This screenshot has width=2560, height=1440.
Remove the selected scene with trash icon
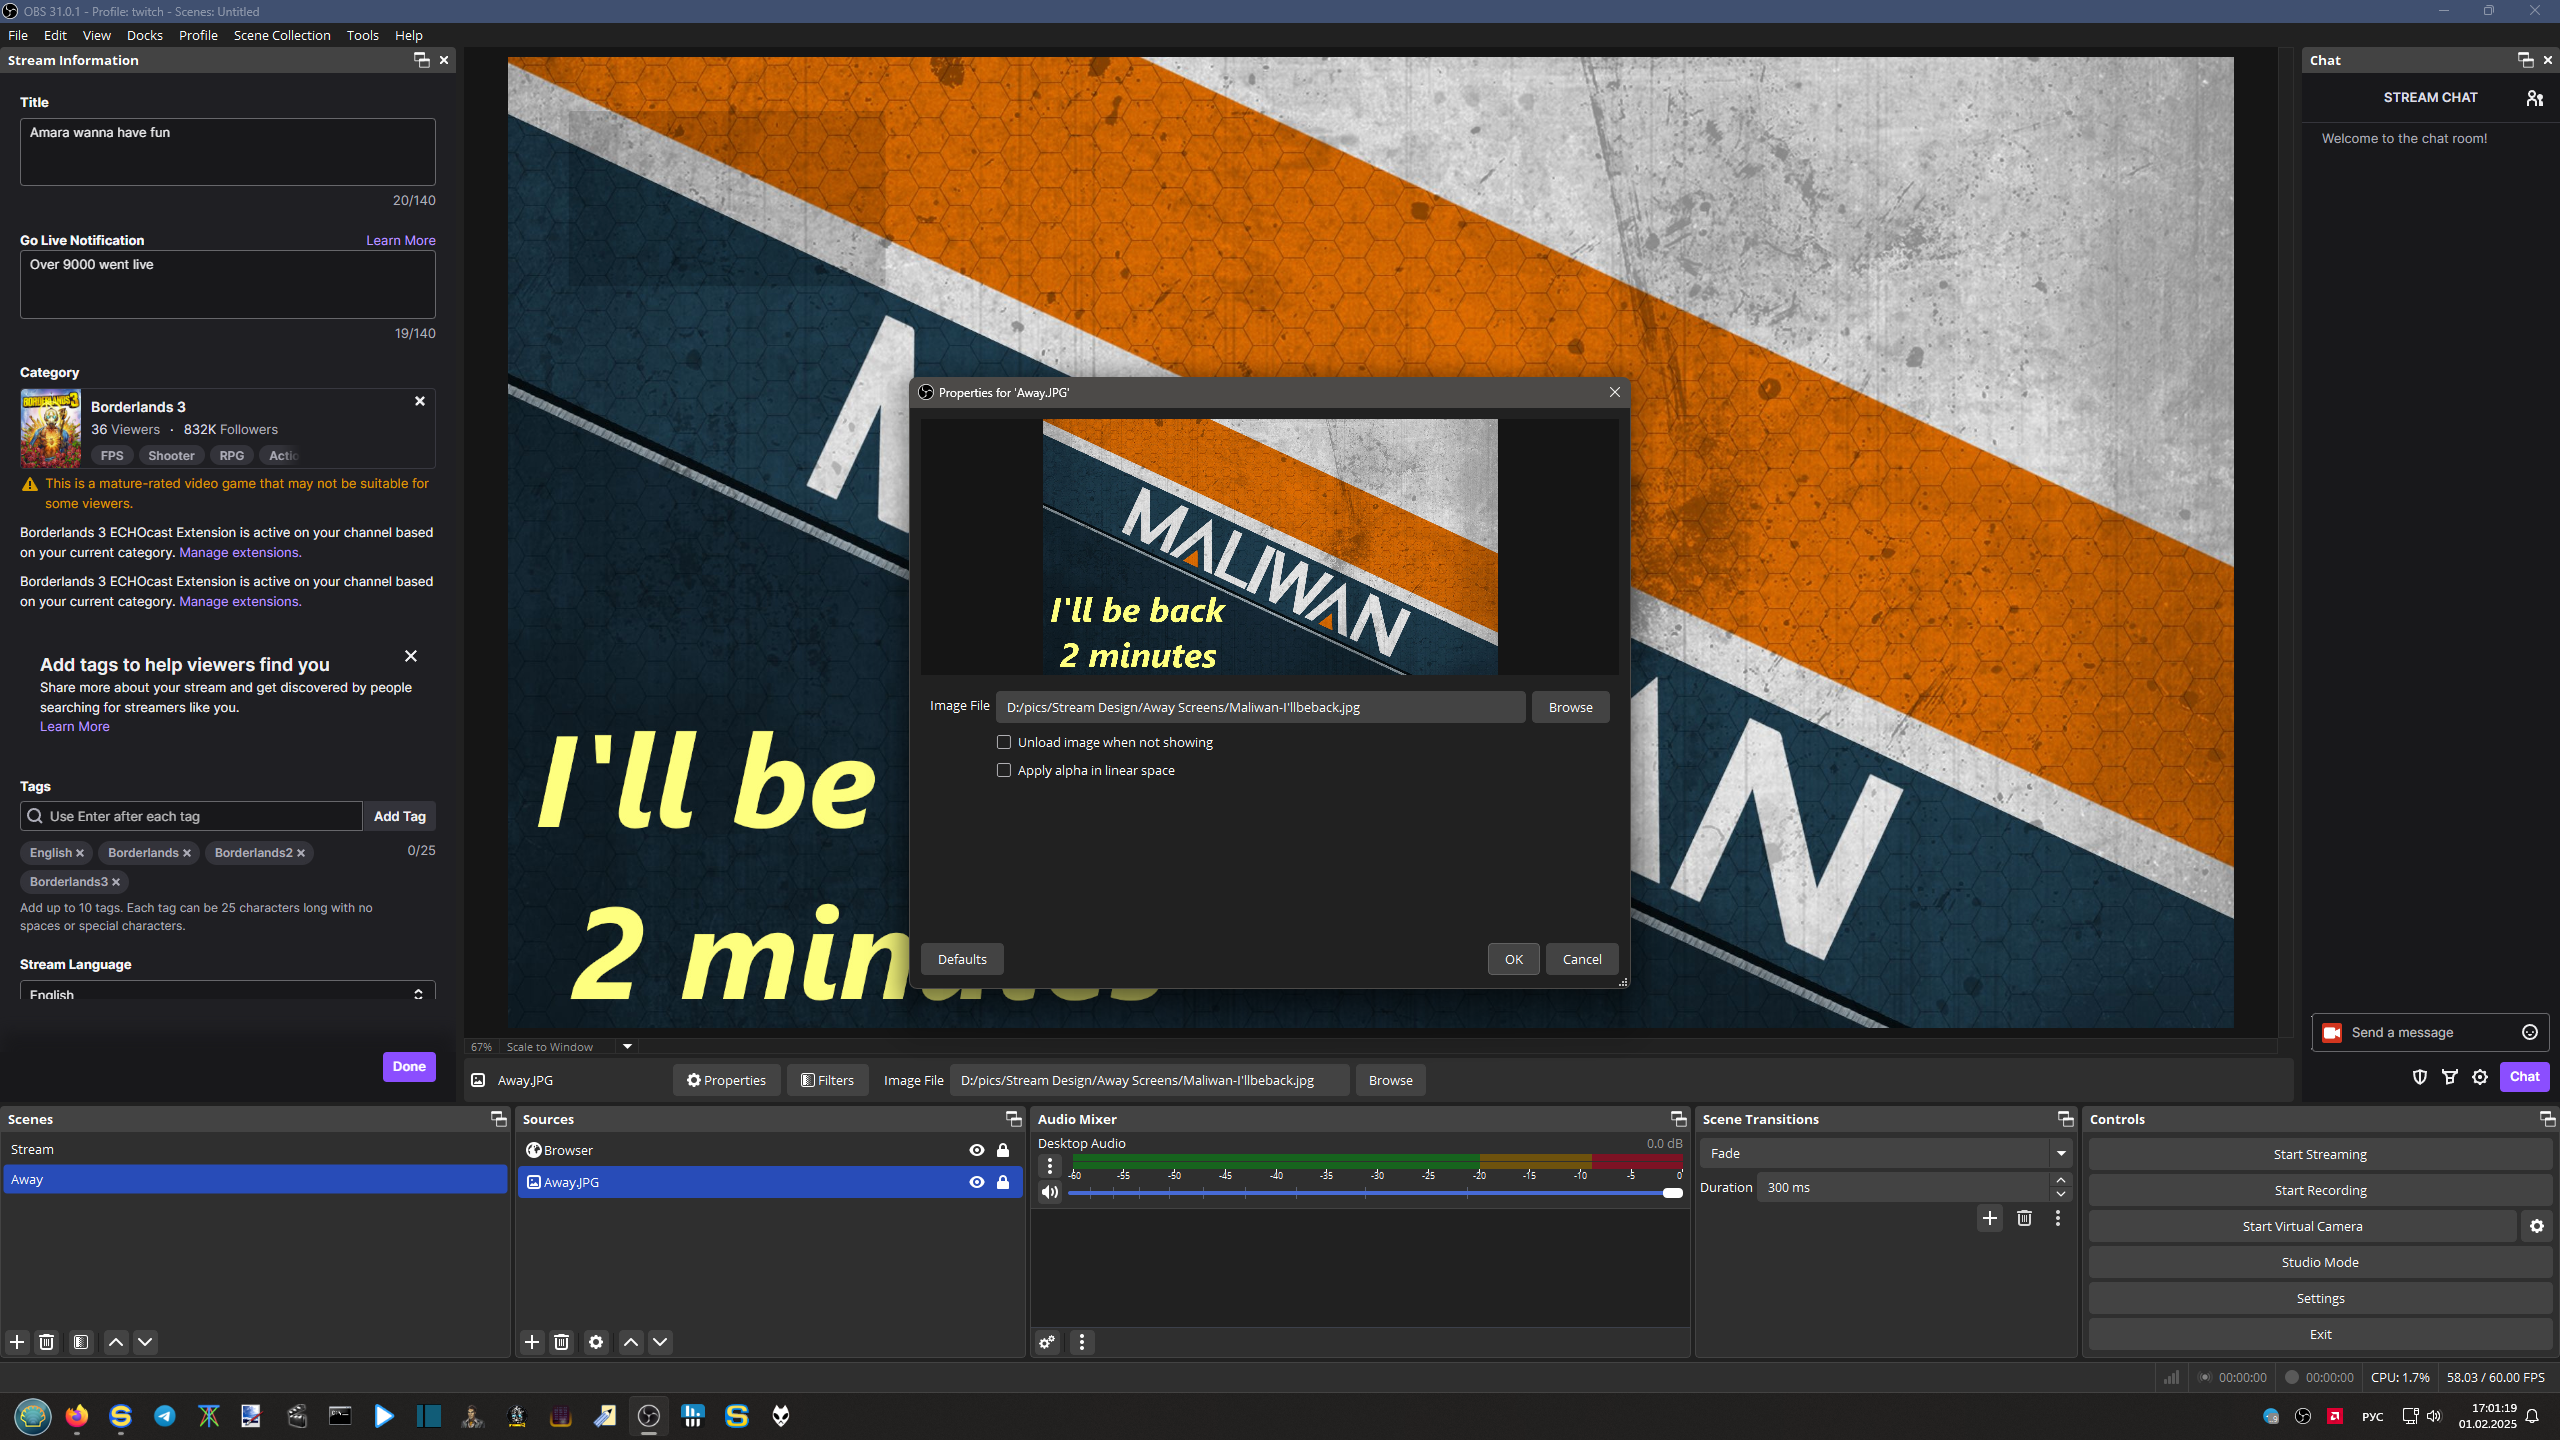(x=46, y=1342)
